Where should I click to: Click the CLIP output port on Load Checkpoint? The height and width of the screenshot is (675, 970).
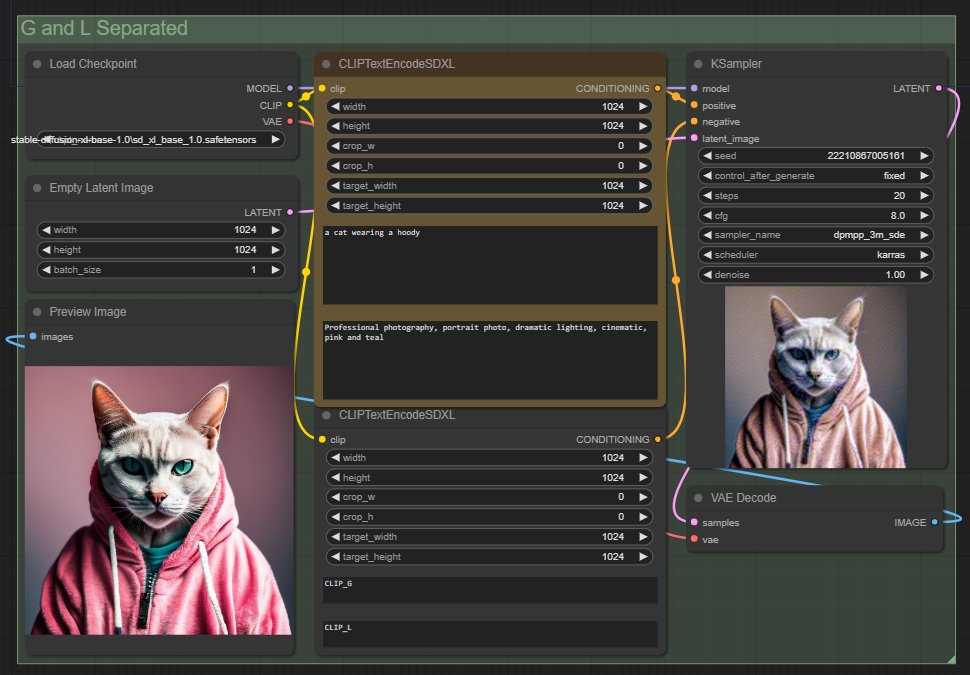tap(290, 105)
